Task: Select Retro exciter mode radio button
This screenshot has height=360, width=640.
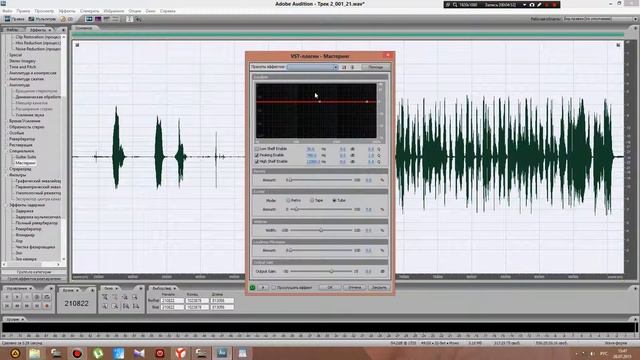Action: click(x=288, y=200)
